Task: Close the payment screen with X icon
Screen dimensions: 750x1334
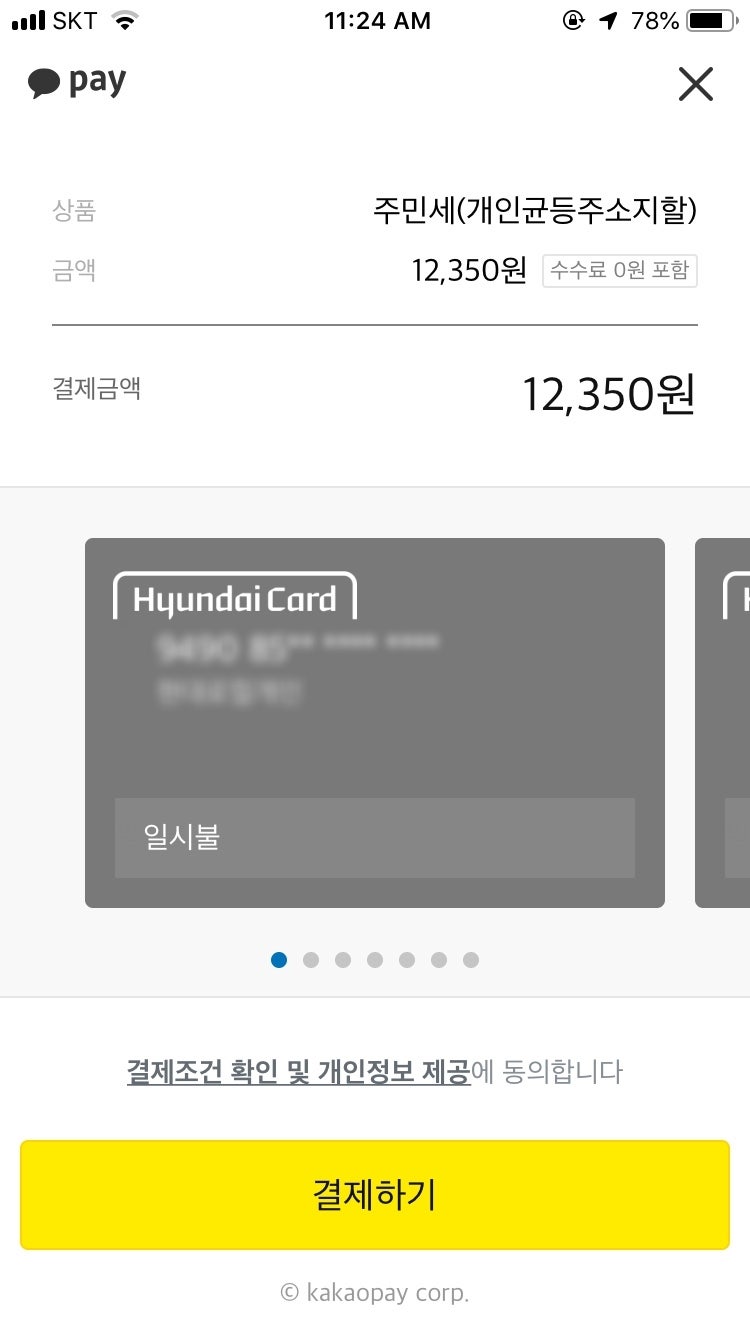Action: 695,84
